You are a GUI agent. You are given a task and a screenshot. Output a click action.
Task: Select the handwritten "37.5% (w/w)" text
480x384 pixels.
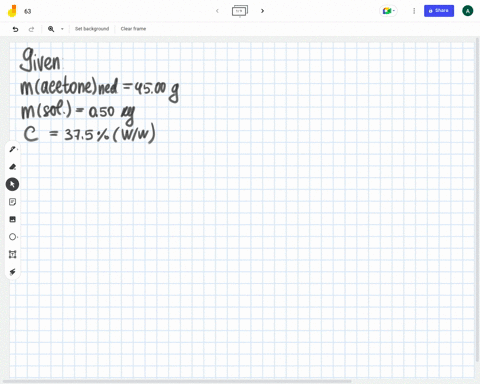pos(110,134)
